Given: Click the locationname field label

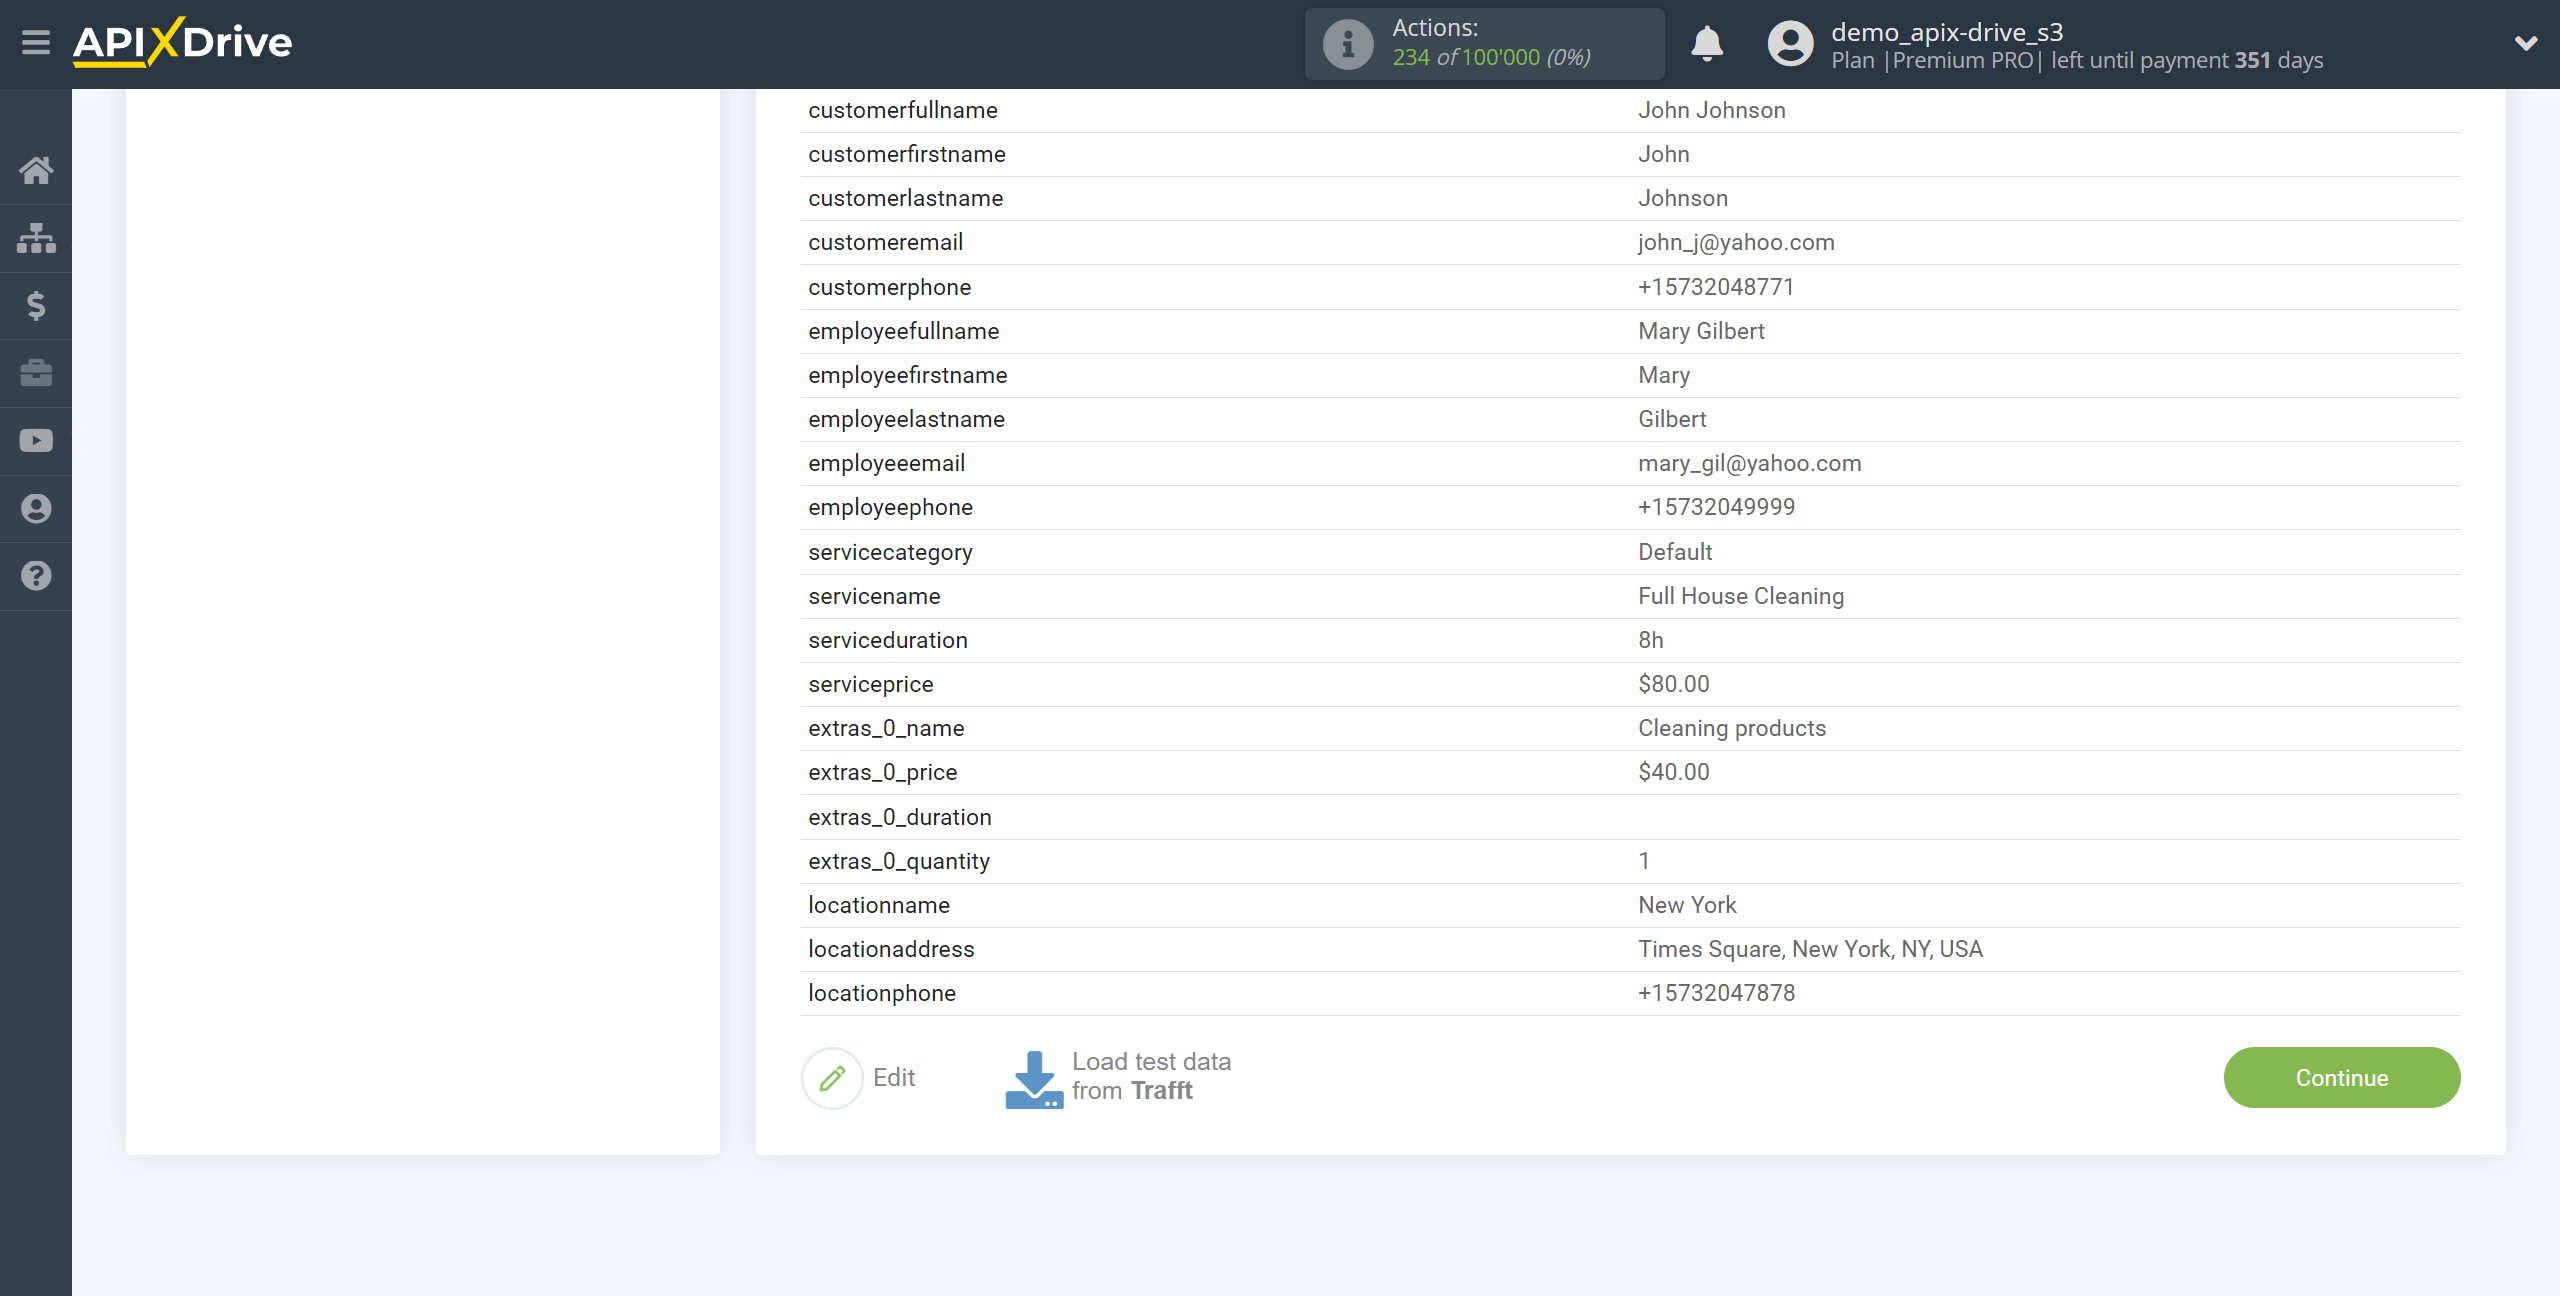Looking at the screenshot, I should (x=879, y=906).
